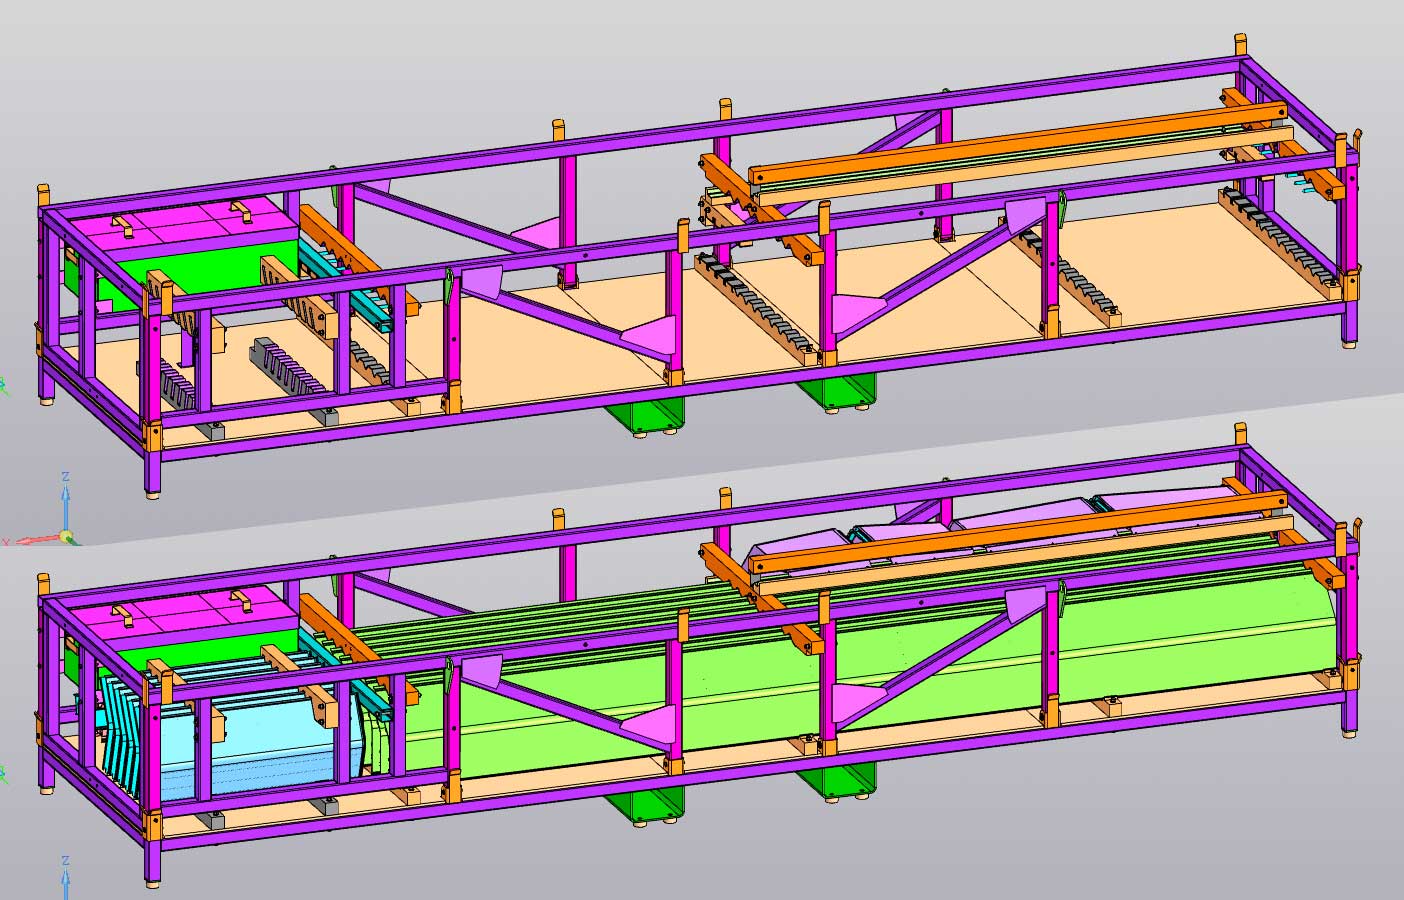Select the grey comb holder on the empty rack's left floor

[285, 363]
